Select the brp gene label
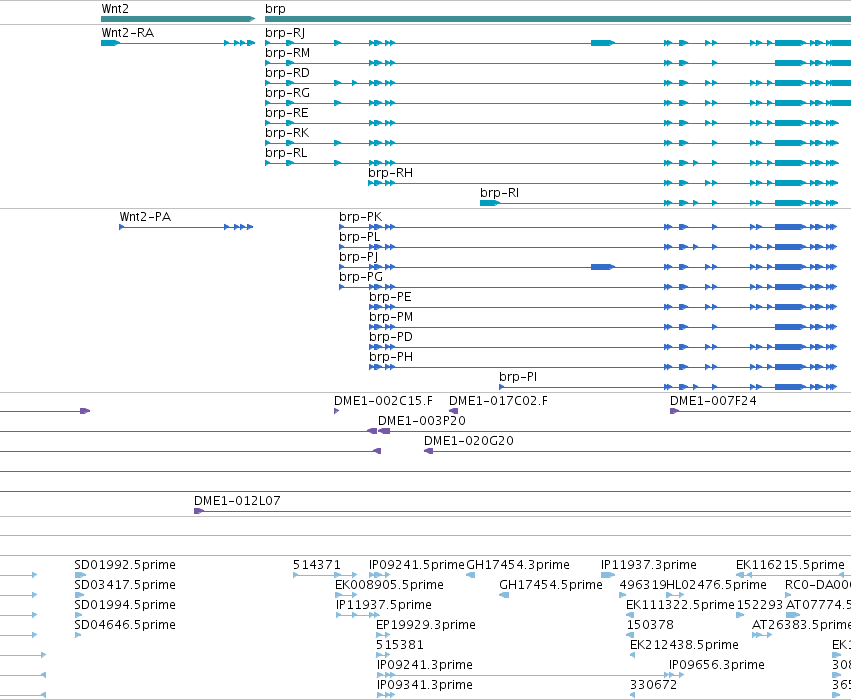 pyautogui.click(x=275, y=9)
